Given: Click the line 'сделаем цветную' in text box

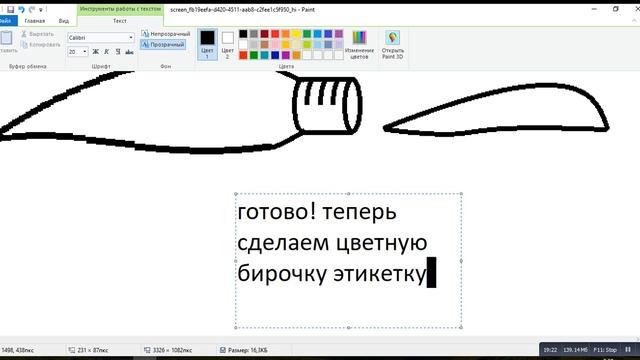Looking at the screenshot, I should 332,242.
